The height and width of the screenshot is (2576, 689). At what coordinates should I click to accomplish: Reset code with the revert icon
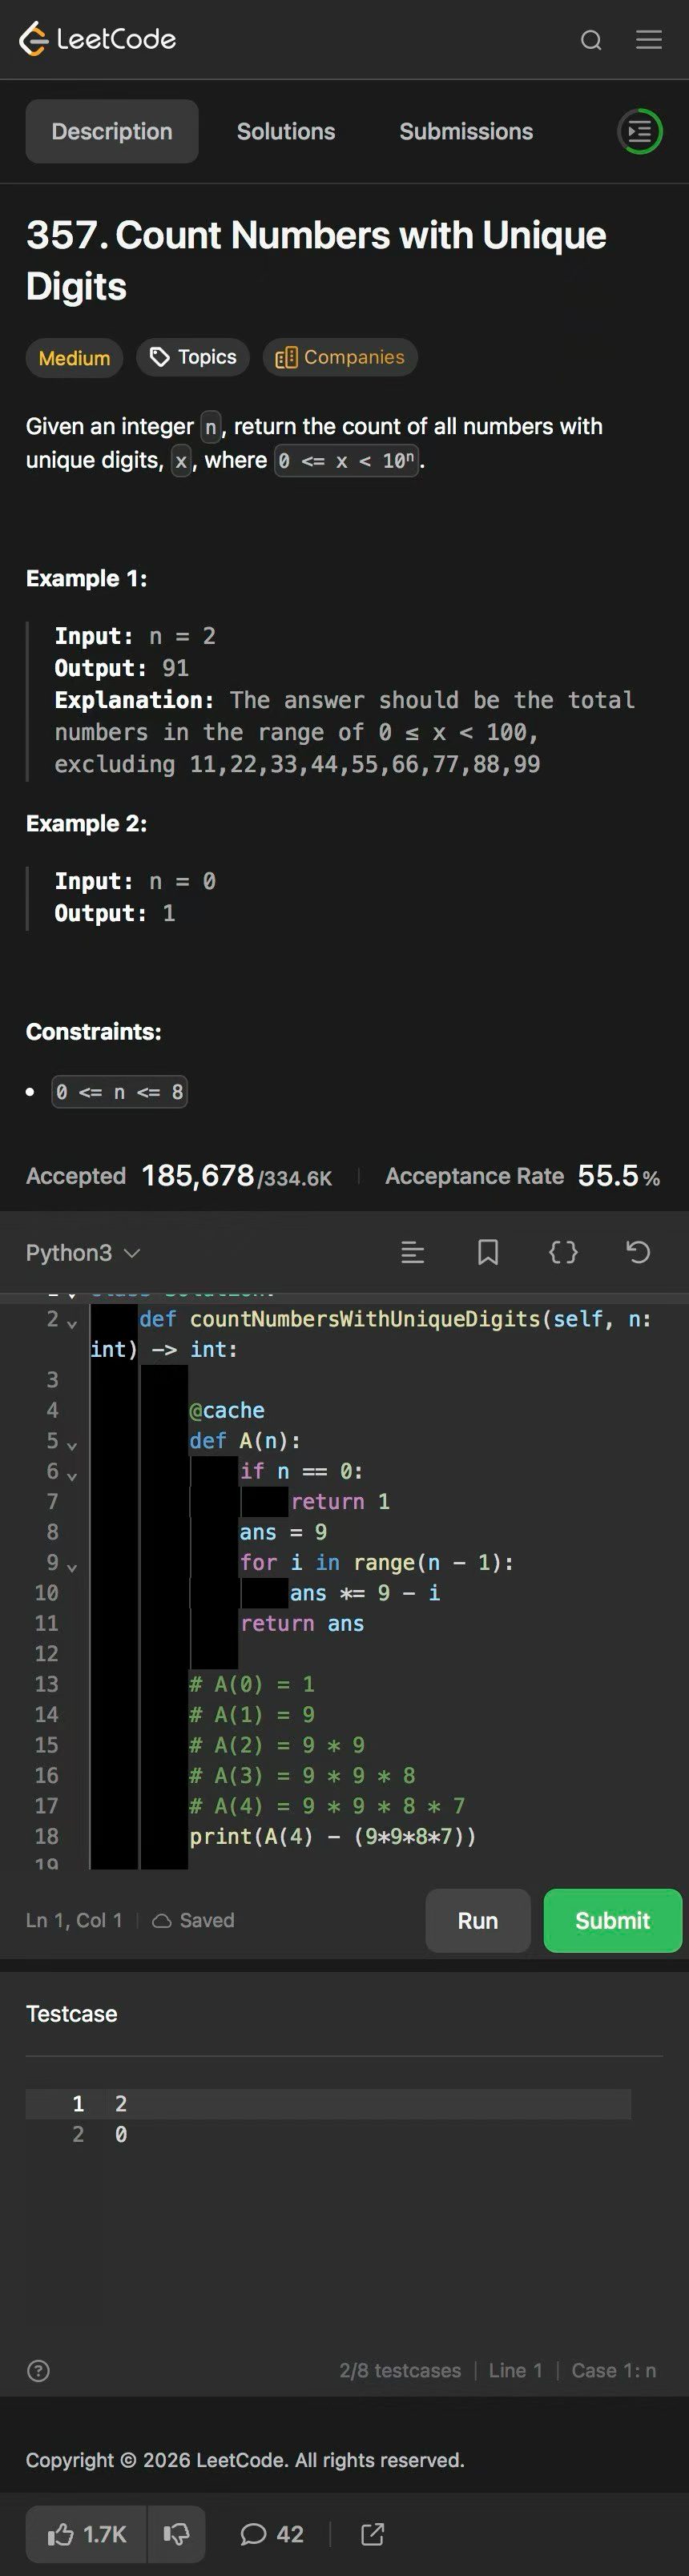pos(638,1252)
